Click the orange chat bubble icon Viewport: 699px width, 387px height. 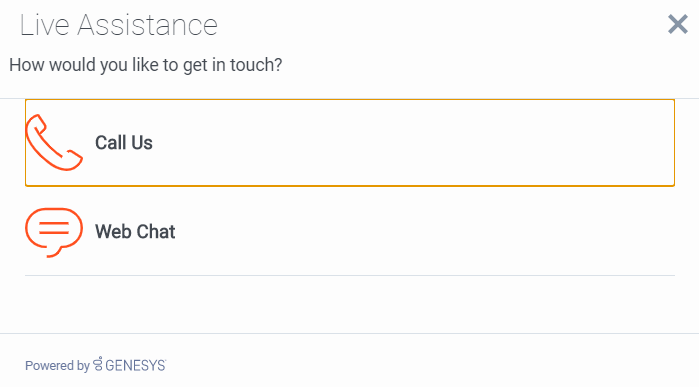point(54,232)
